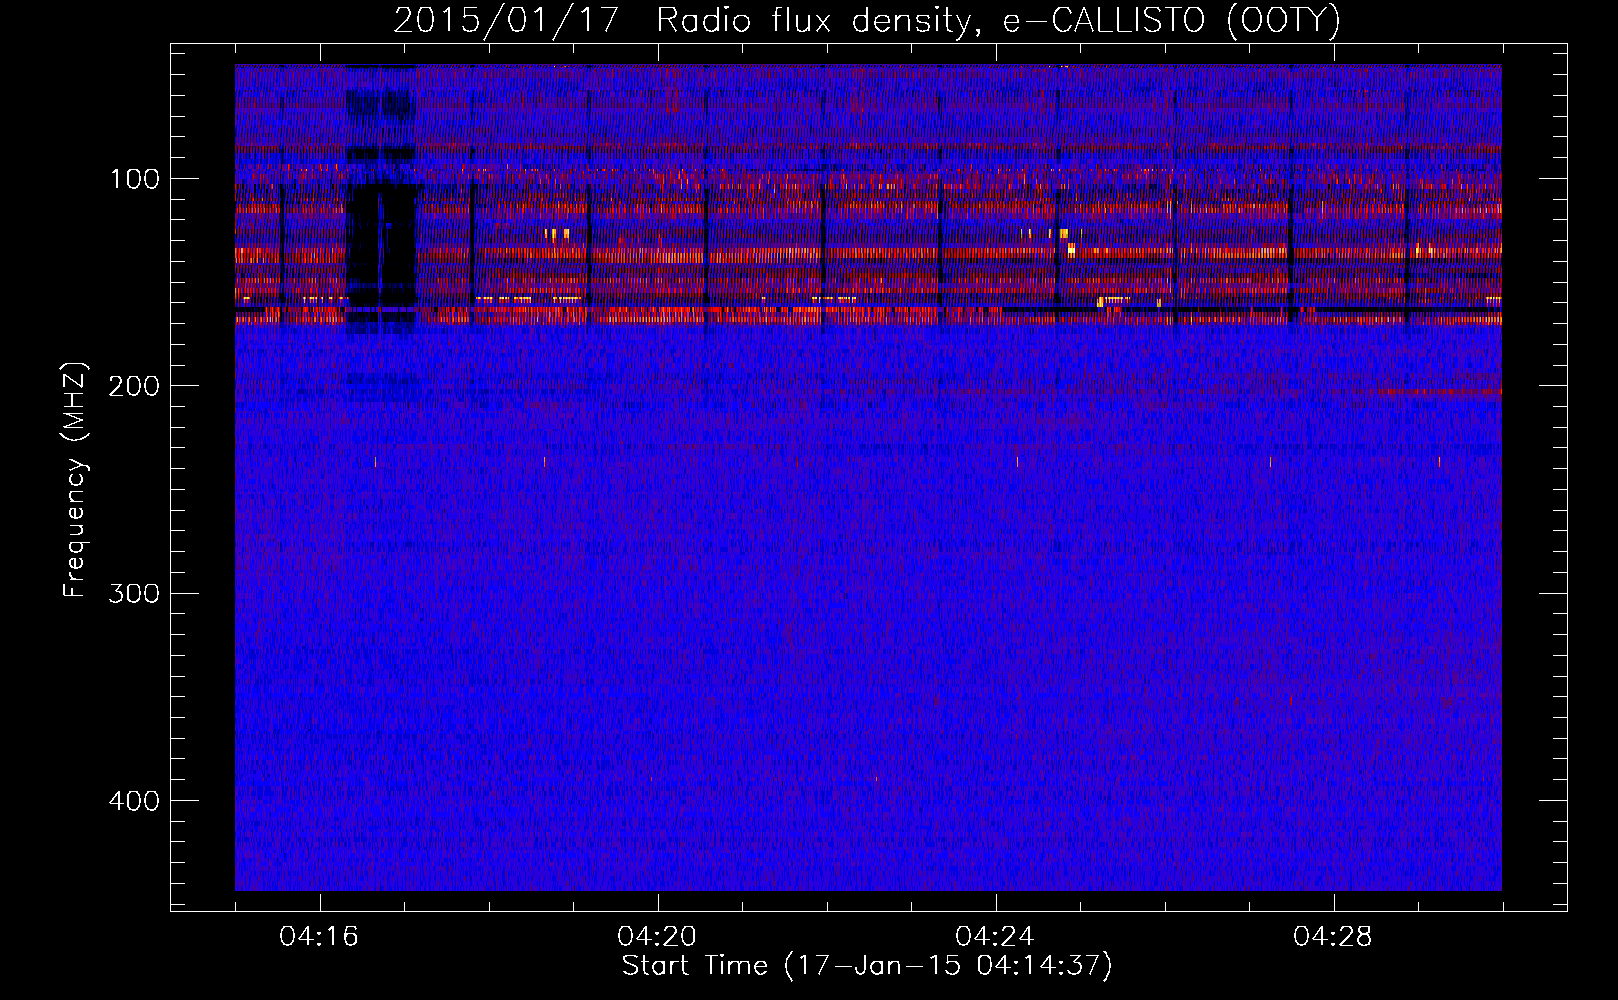Click the 'Start Time (17-Jan-15 04:14:37)' label
Image resolution: width=1618 pixels, height=1000 pixels.
point(867,966)
